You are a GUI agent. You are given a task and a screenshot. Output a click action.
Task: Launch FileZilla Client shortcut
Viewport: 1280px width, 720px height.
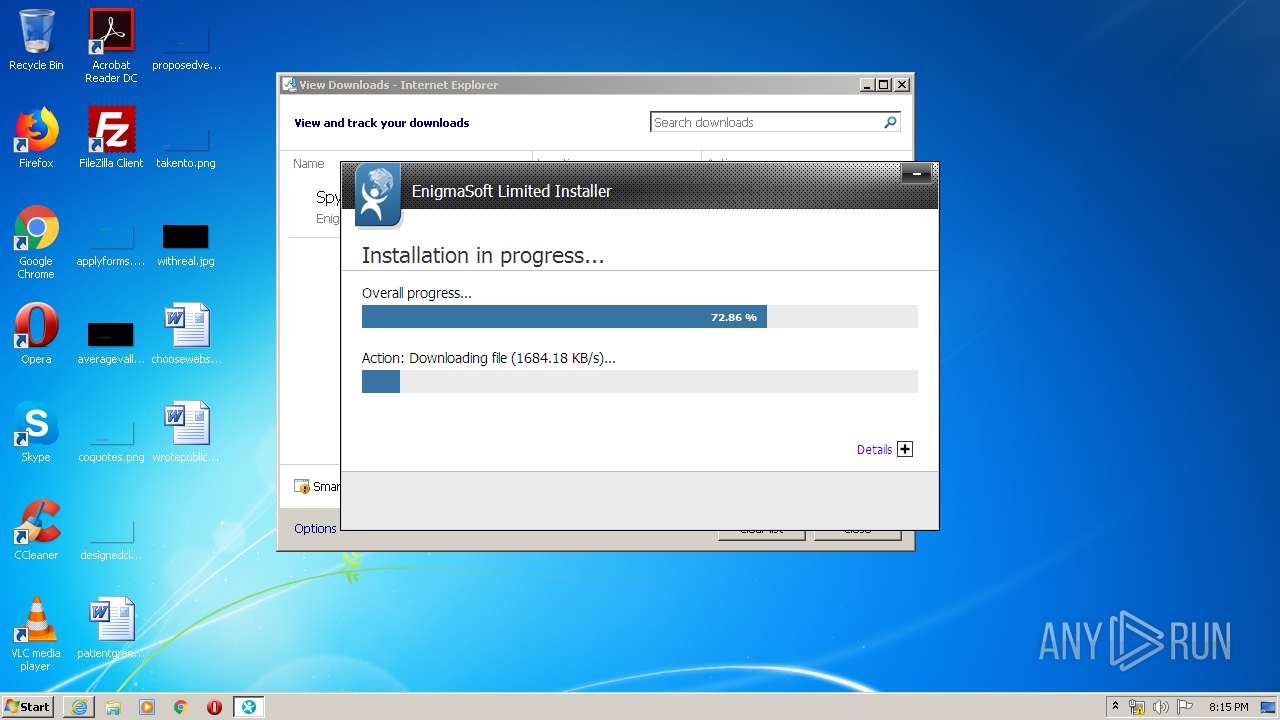click(x=111, y=138)
